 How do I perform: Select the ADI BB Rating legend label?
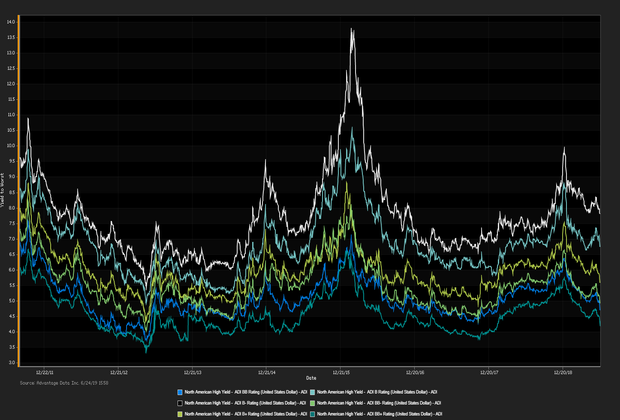click(246, 392)
